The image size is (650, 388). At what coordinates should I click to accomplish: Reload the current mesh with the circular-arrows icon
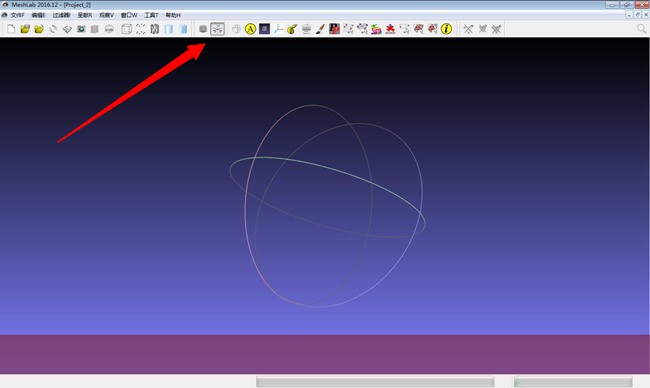pos(53,29)
